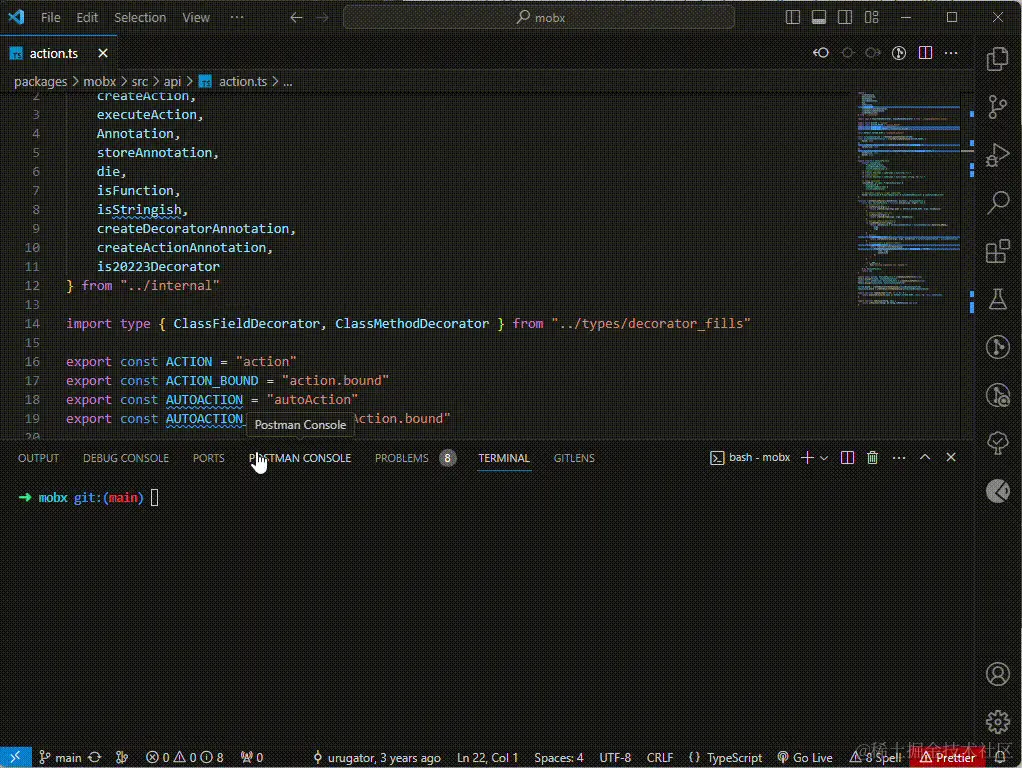Go back with the left arrow

click(296, 18)
